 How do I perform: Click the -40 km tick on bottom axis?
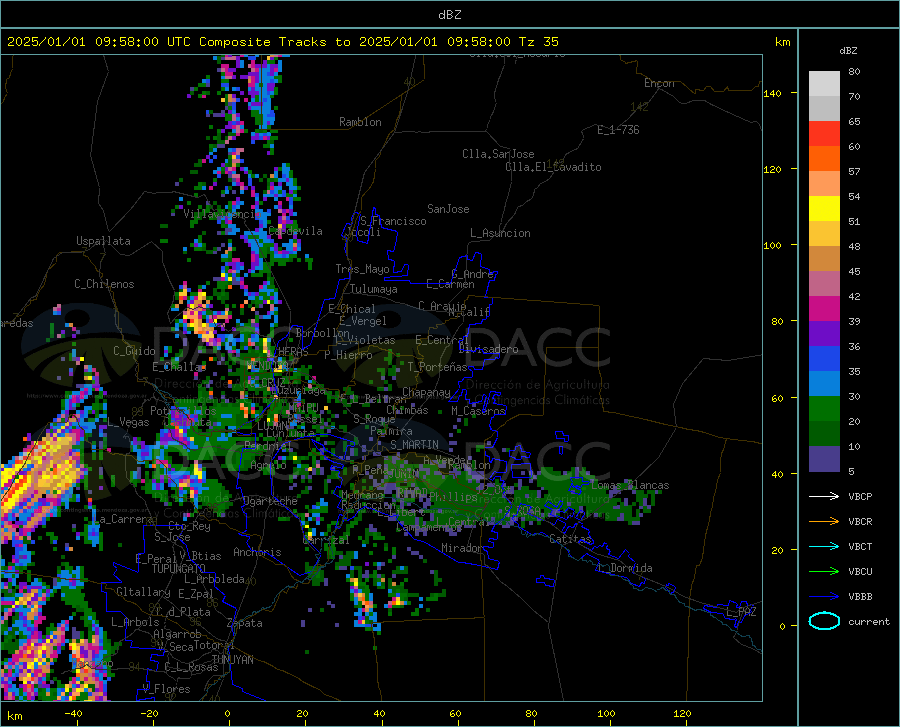click(x=73, y=714)
